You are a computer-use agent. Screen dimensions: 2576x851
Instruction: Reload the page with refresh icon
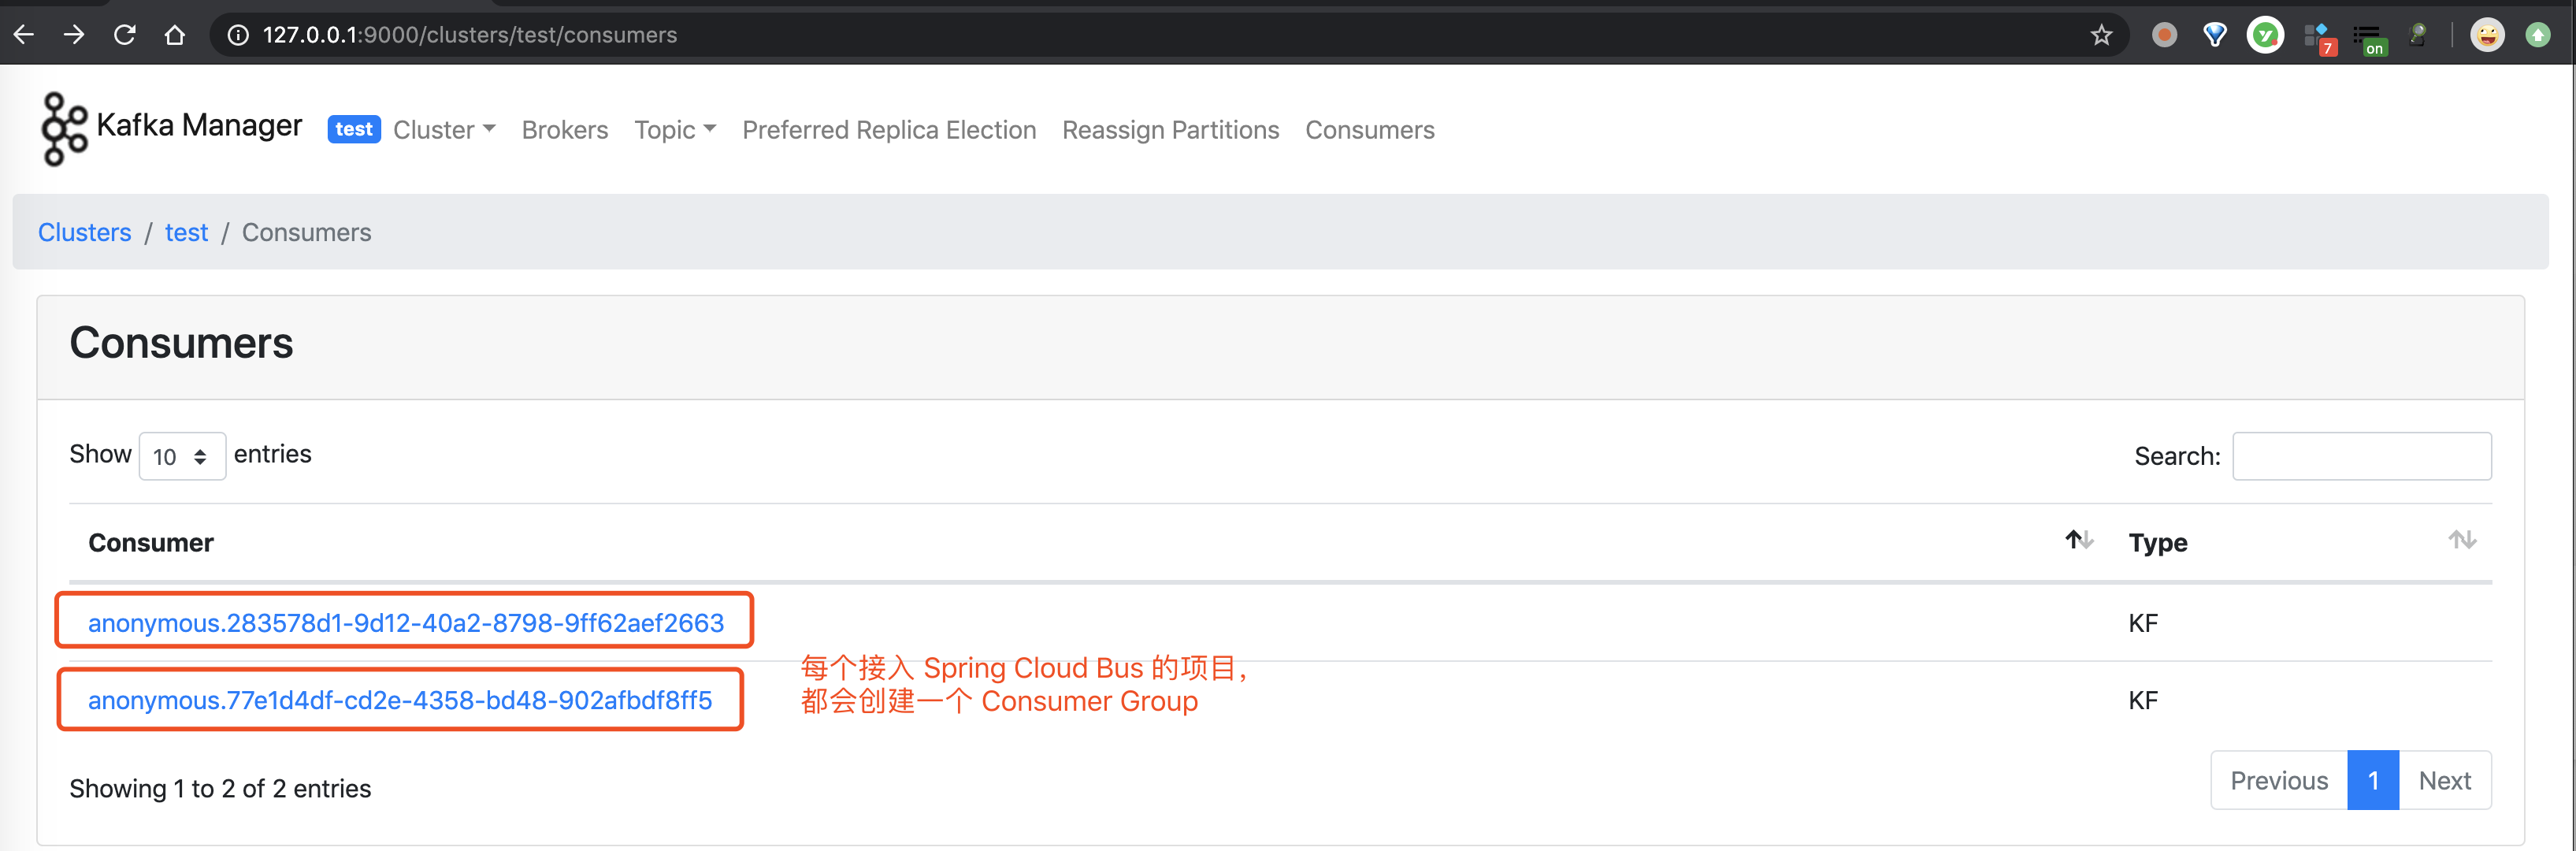[x=125, y=35]
